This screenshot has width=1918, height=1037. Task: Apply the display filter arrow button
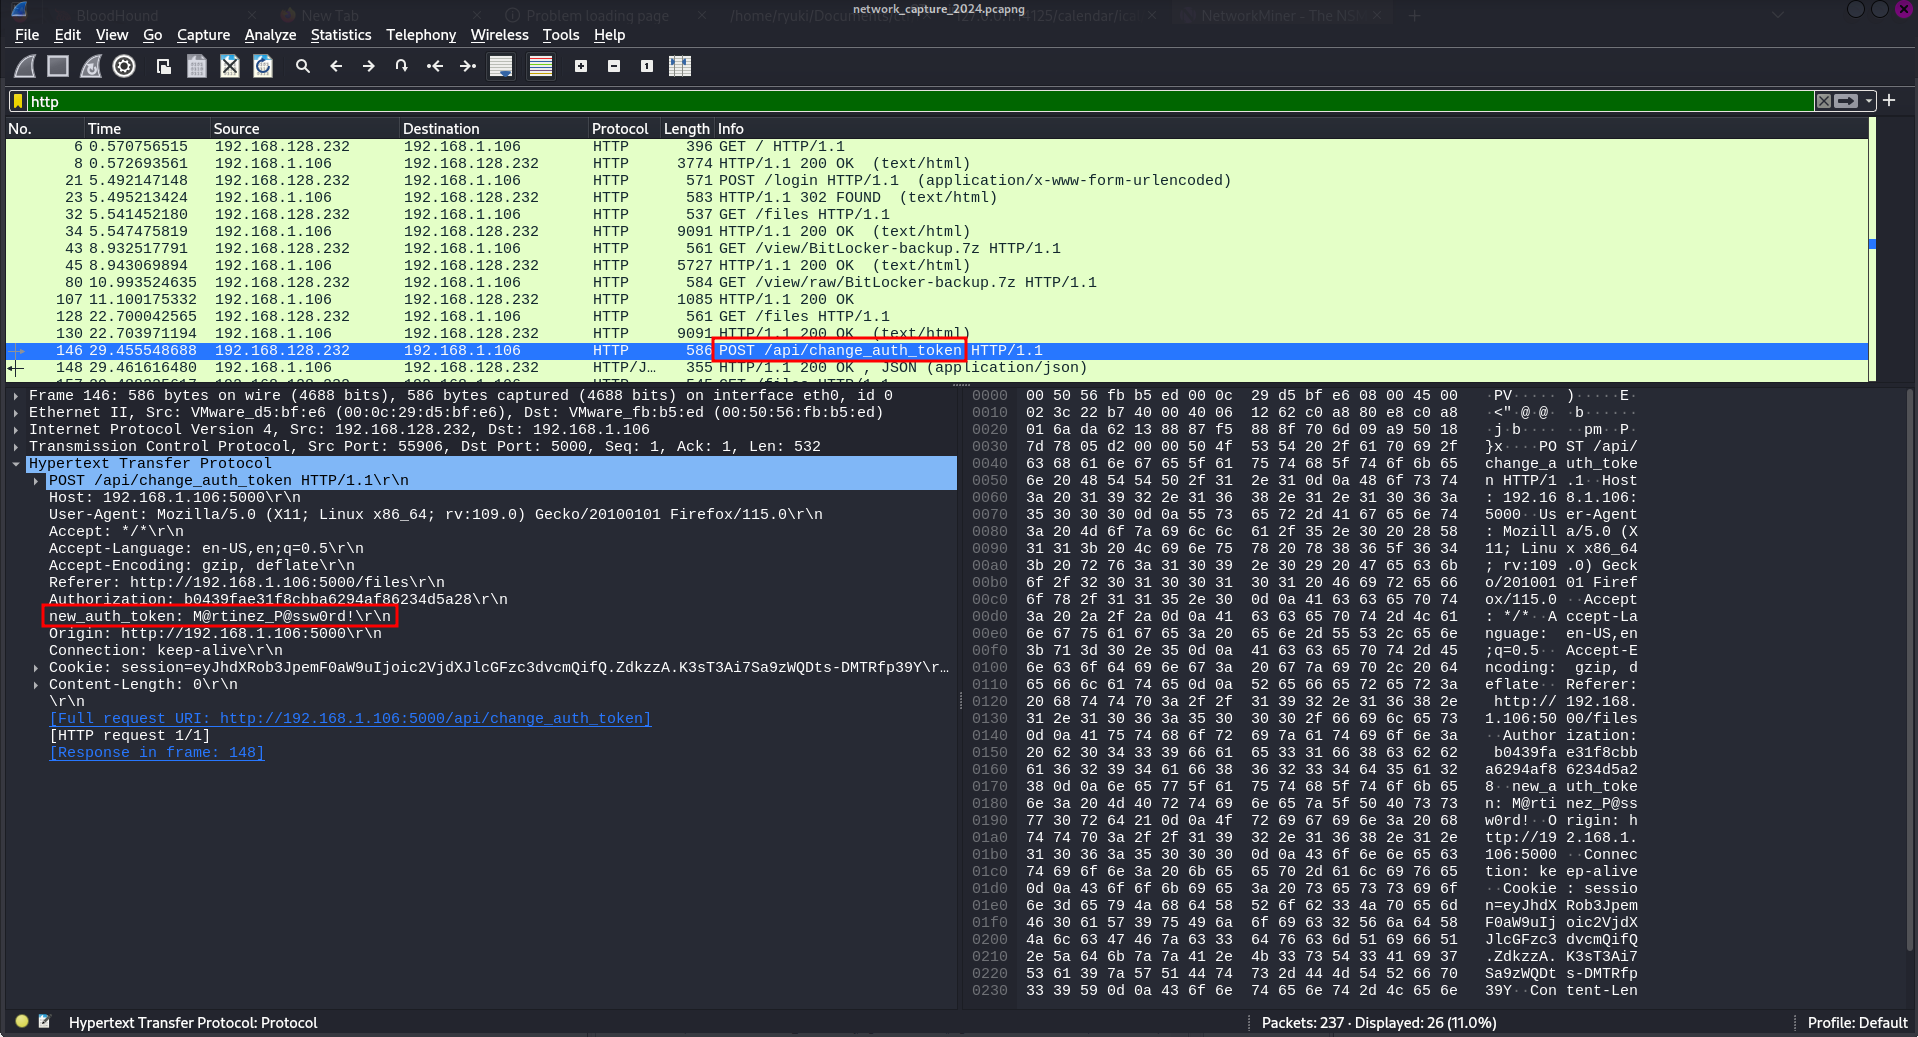coord(1846,101)
